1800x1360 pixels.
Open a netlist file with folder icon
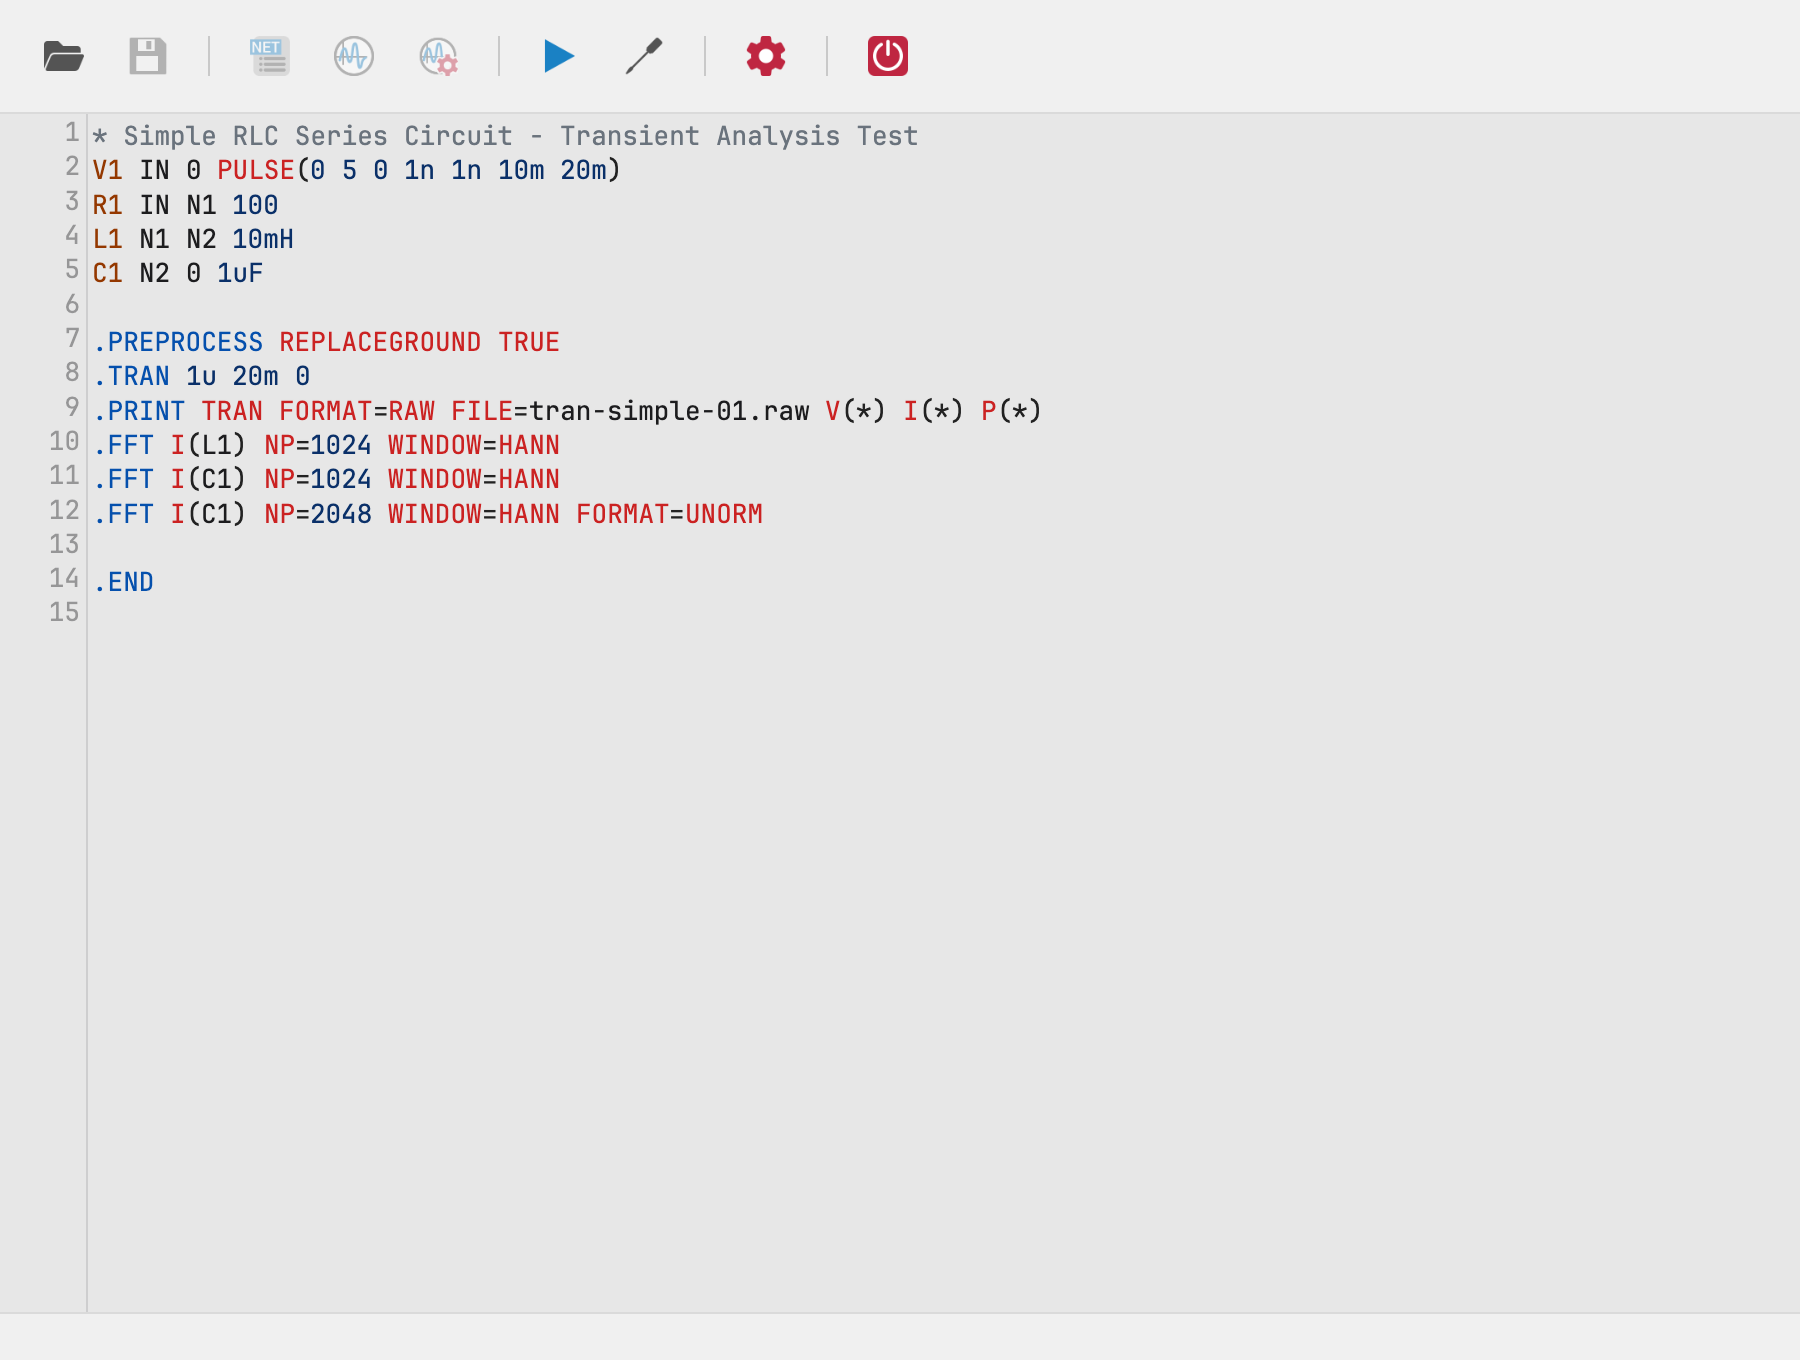point(64,56)
